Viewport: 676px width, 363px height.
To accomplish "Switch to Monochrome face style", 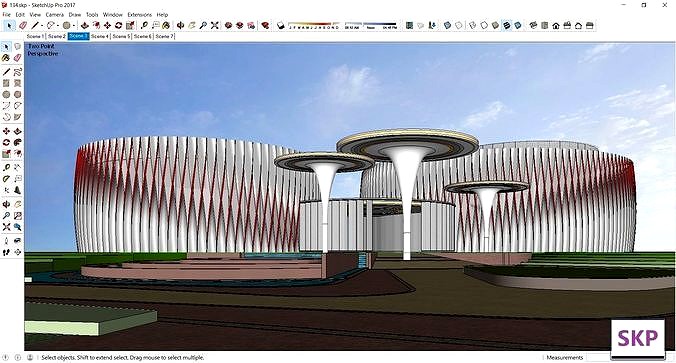I will pyautogui.click(x=518, y=25).
